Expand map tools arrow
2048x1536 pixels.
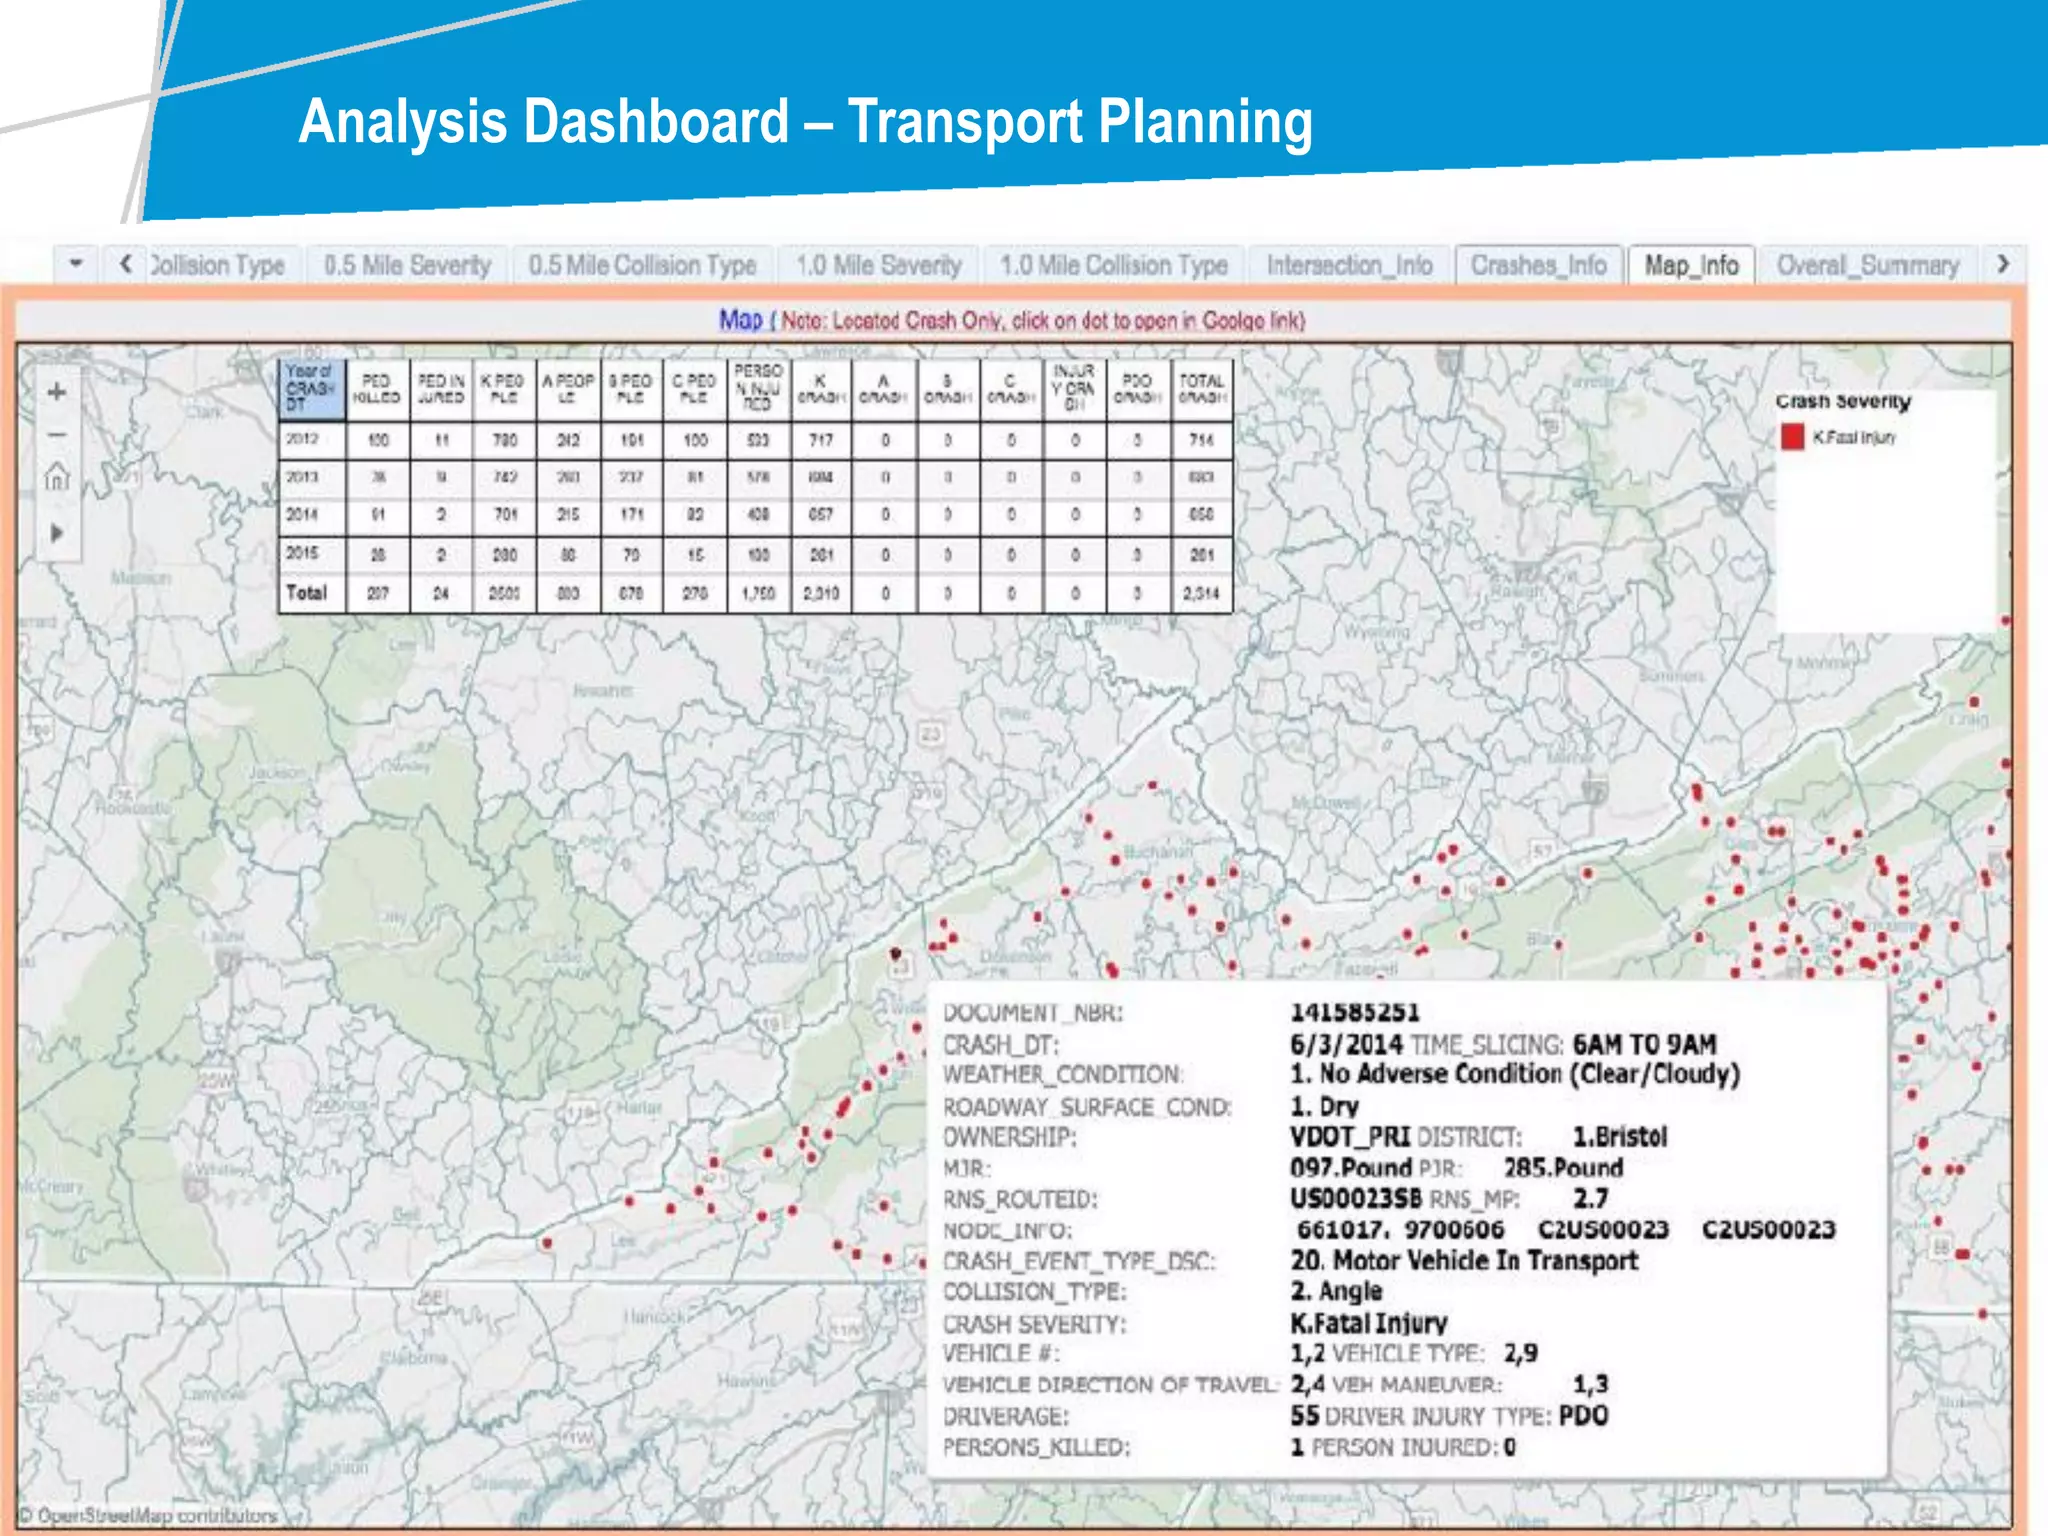(x=57, y=532)
